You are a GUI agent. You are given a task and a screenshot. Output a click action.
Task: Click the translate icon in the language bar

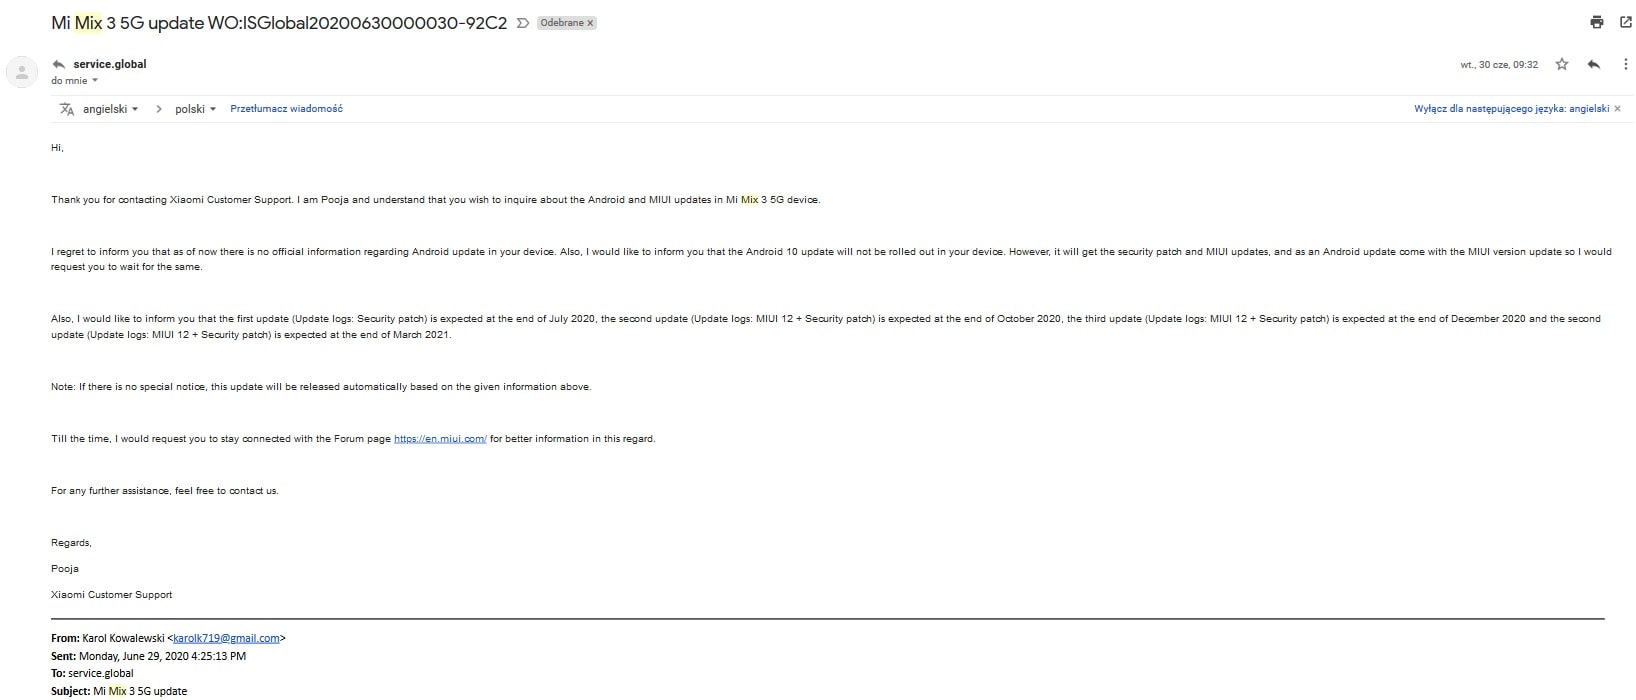point(67,109)
